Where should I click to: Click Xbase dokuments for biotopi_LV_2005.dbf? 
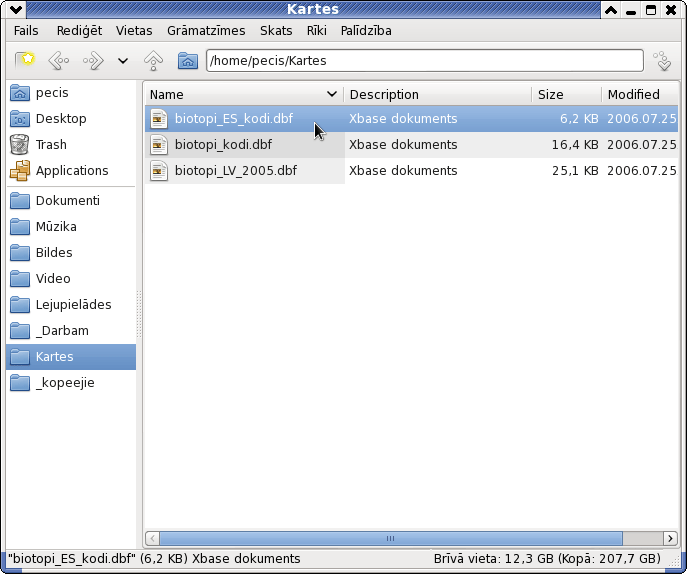pos(403,170)
